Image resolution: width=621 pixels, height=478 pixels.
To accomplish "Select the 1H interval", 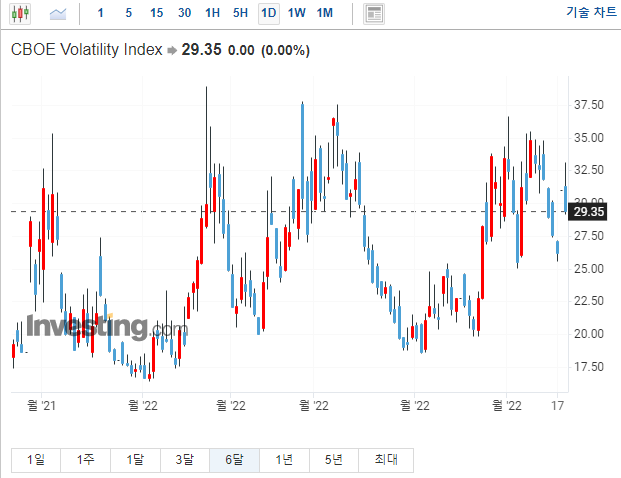I will tap(212, 13).
